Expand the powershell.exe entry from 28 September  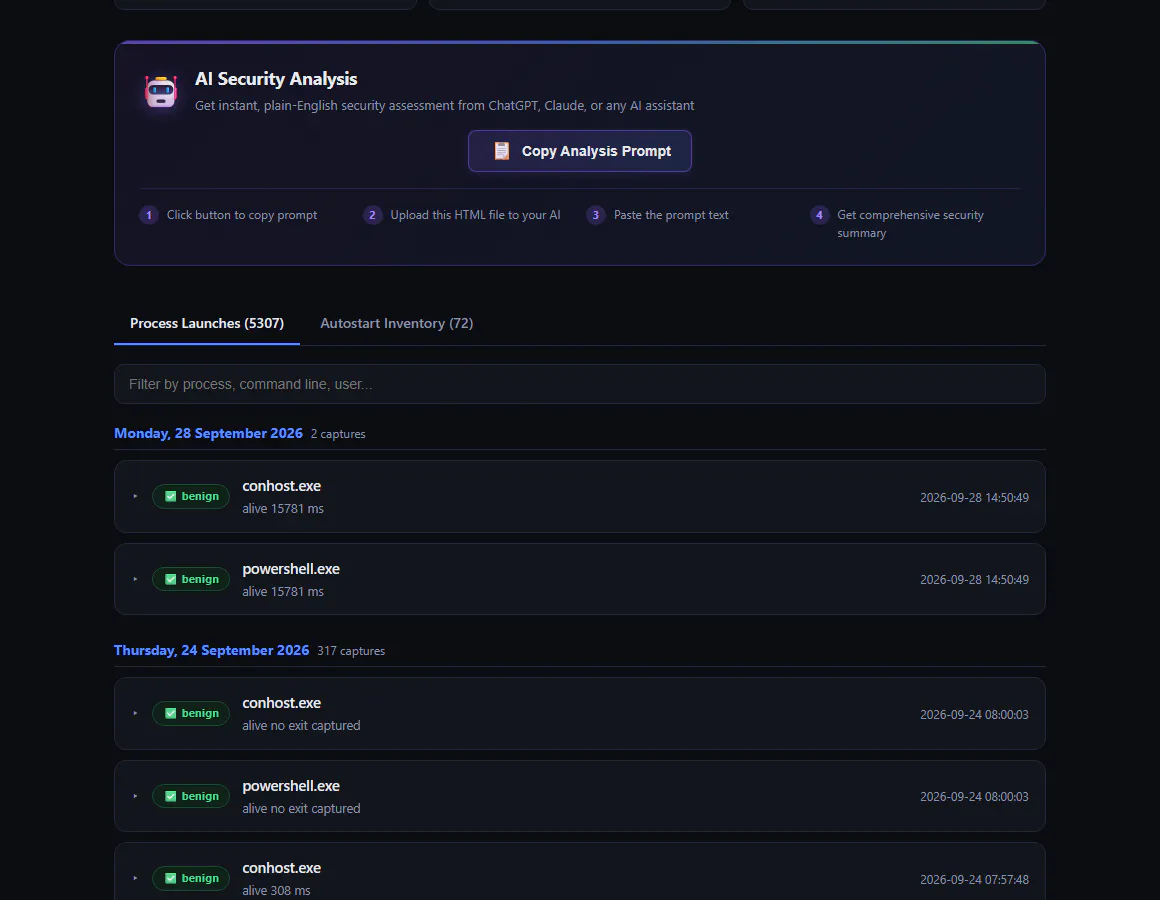pos(135,579)
